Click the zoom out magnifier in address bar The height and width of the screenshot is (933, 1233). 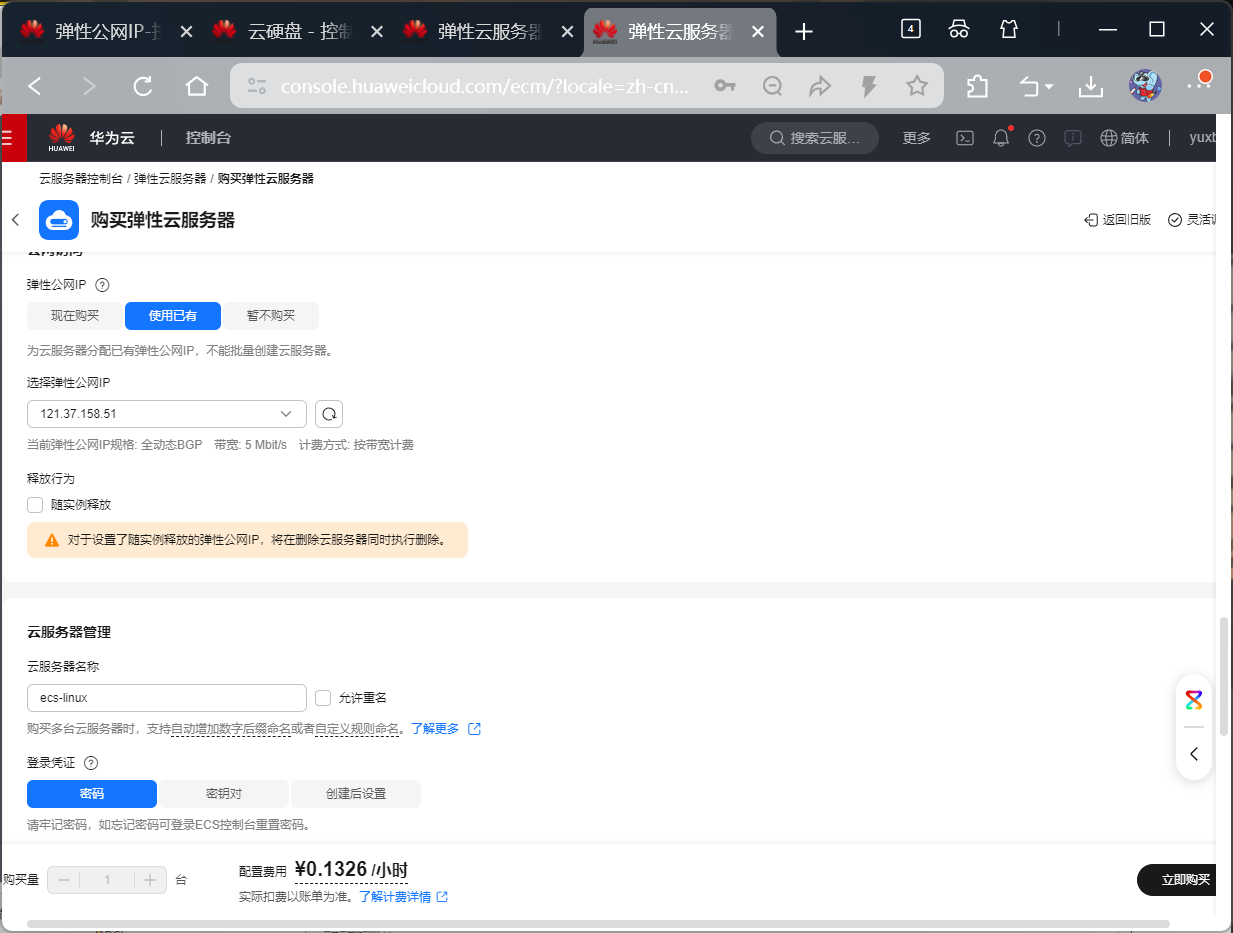[772, 86]
